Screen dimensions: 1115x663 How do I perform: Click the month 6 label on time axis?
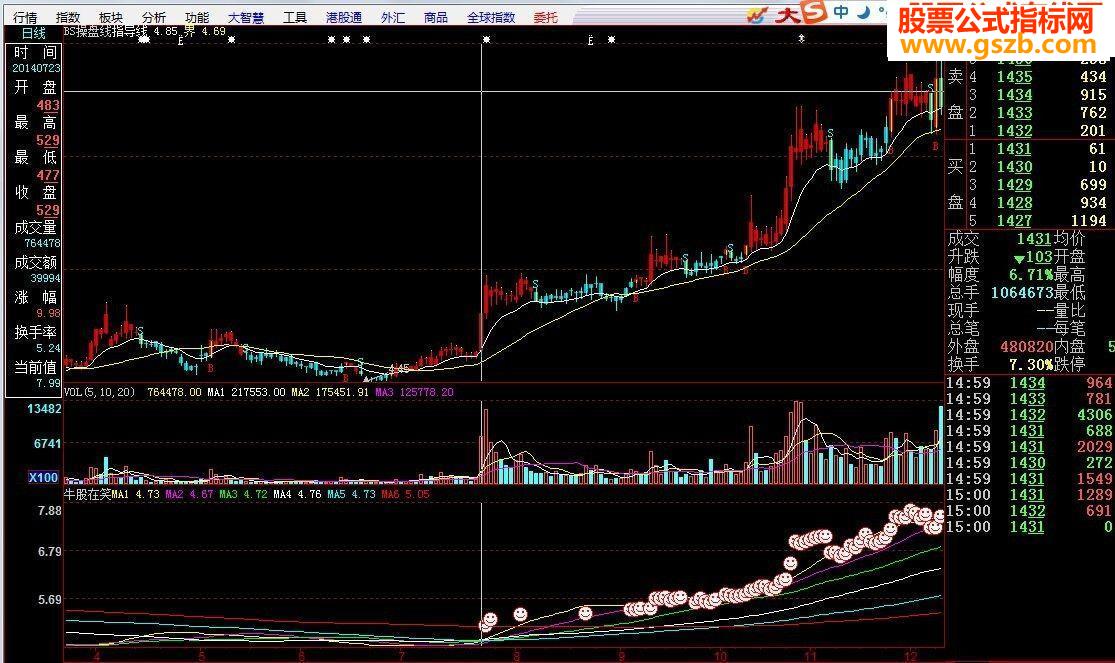pos(301,656)
